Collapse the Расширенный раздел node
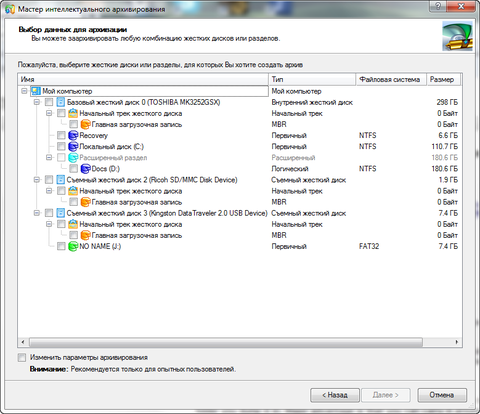Image resolution: width=480 pixels, height=414 pixels. pos(49,157)
